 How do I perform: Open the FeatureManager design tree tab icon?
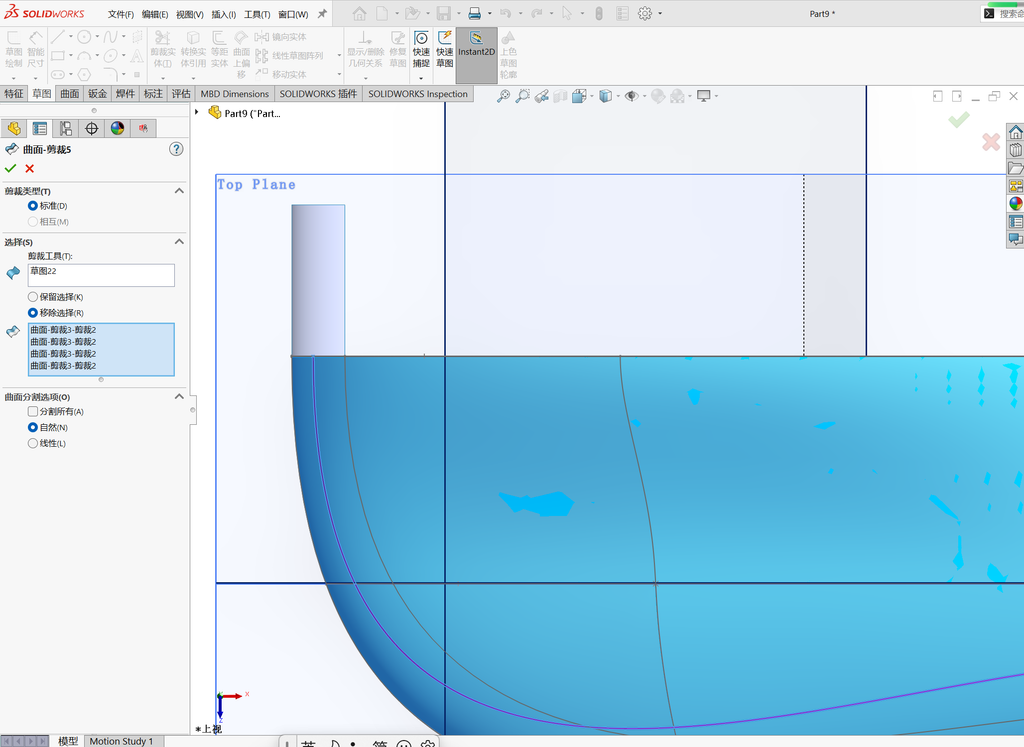pos(14,128)
